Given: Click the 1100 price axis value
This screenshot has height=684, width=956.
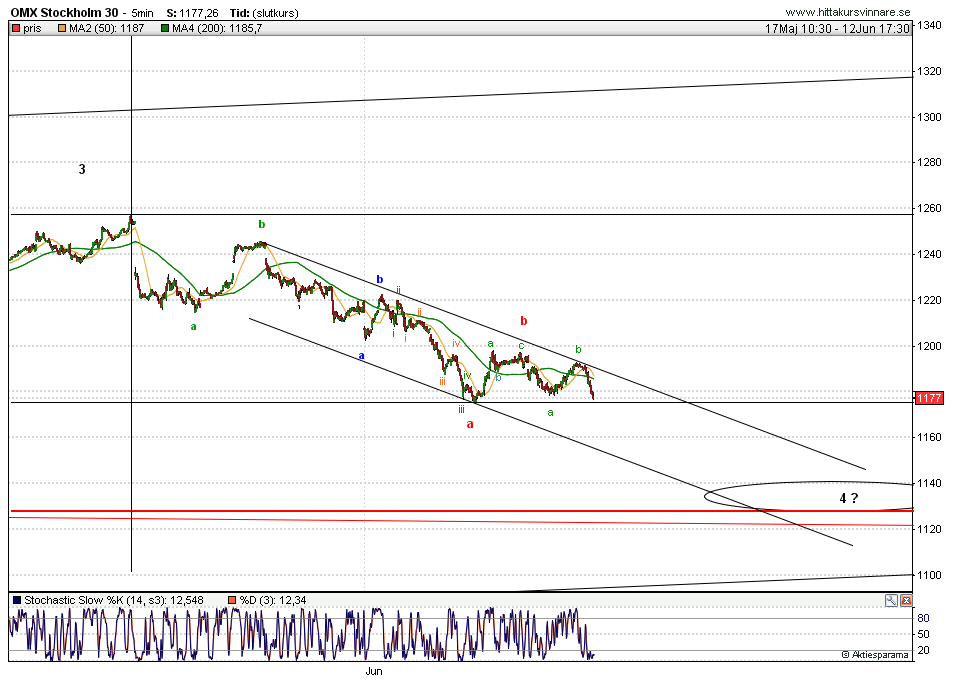Looking at the screenshot, I should 930,575.
